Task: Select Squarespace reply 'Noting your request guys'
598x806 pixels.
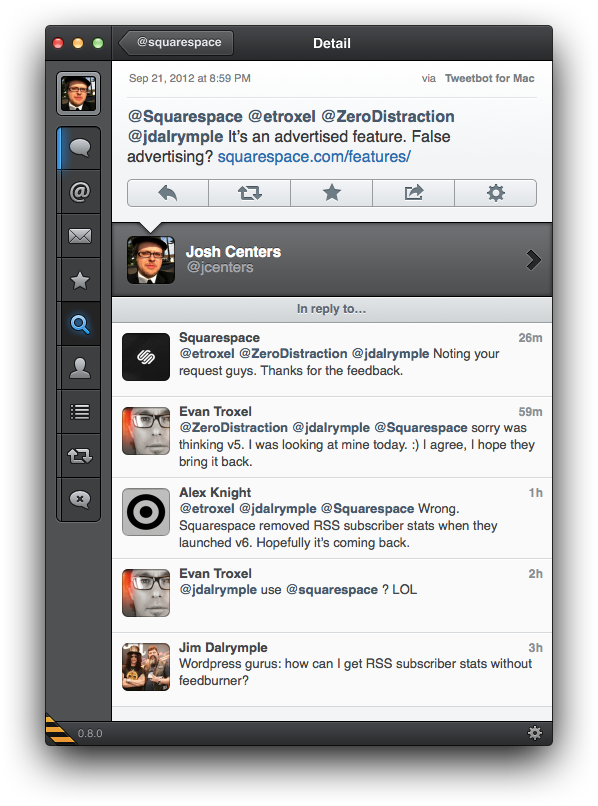Action: 332,360
